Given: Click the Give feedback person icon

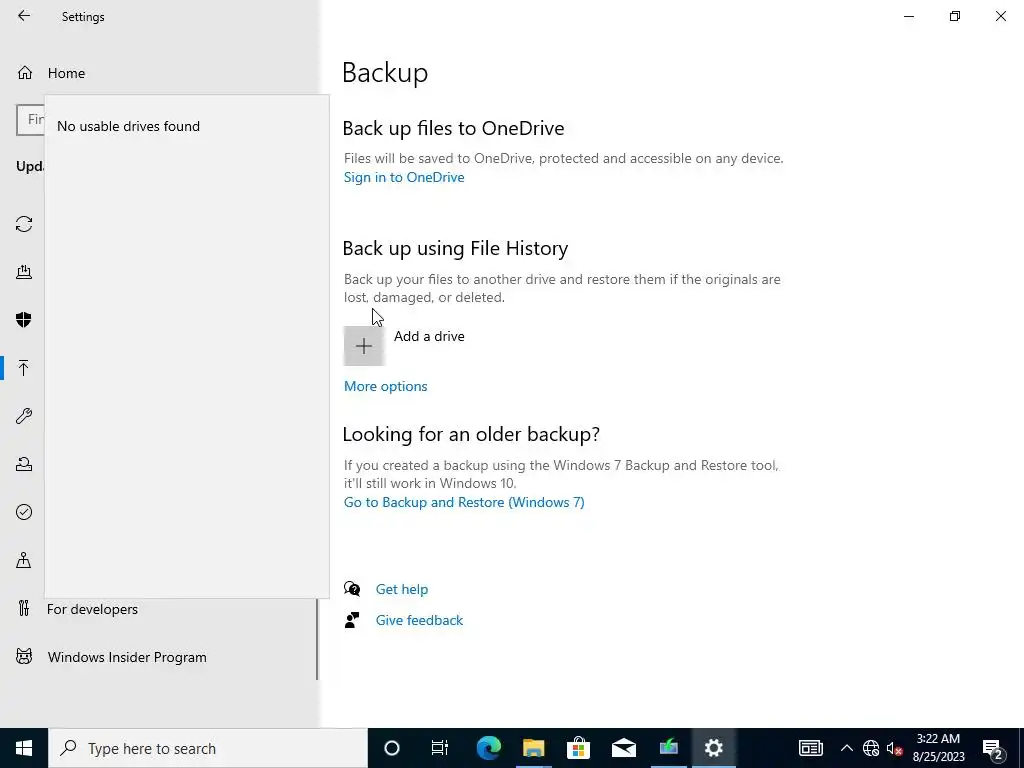Looking at the screenshot, I should coord(352,620).
